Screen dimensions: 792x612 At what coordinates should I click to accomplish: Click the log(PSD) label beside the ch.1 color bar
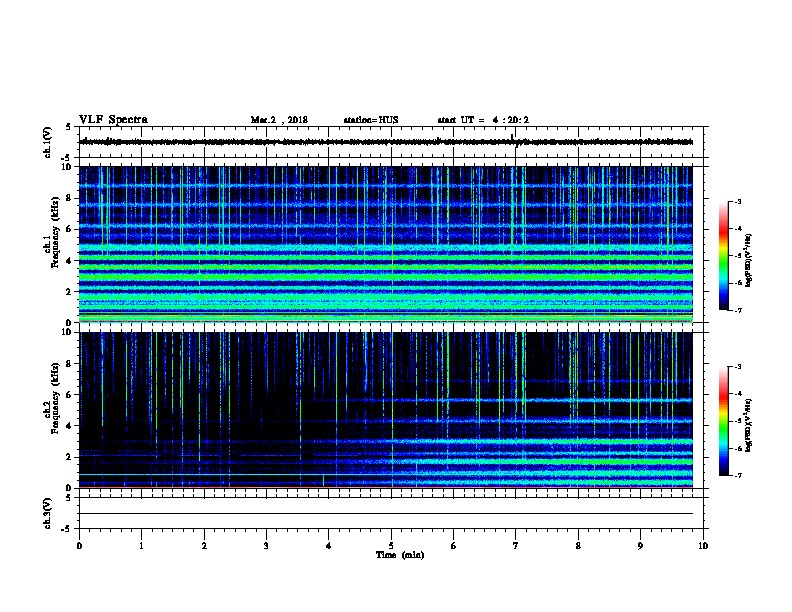click(749, 261)
